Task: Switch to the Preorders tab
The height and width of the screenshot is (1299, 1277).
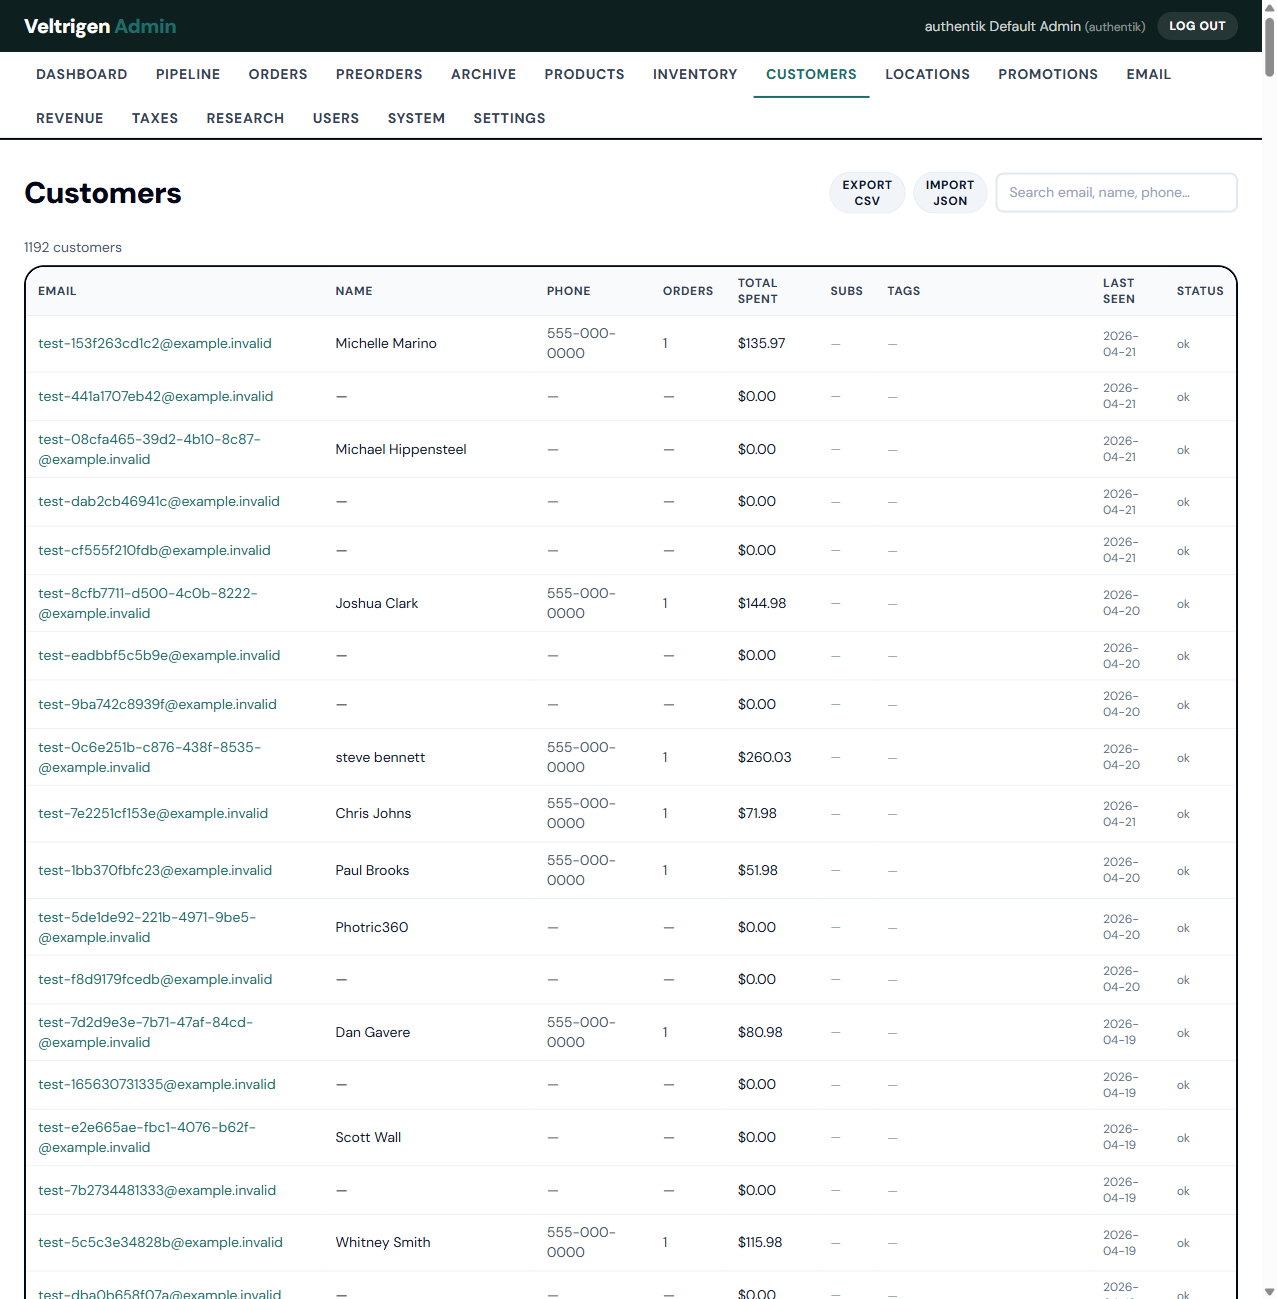Action: 379,74
